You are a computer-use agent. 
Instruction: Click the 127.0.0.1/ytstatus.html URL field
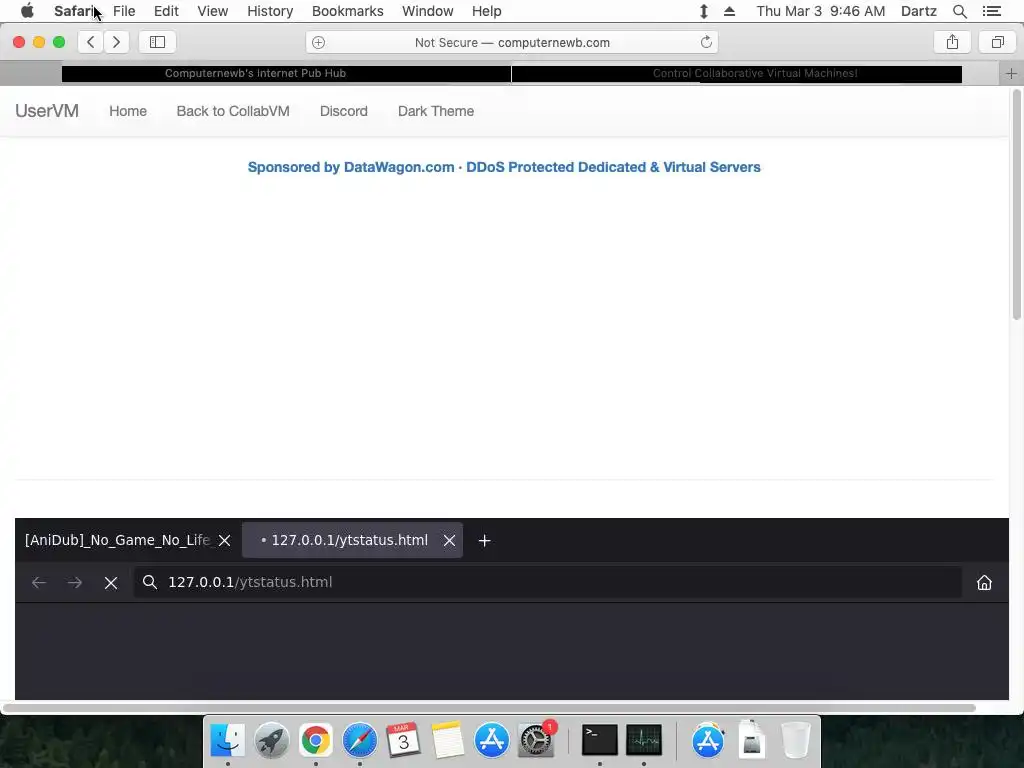pos(547,582)
